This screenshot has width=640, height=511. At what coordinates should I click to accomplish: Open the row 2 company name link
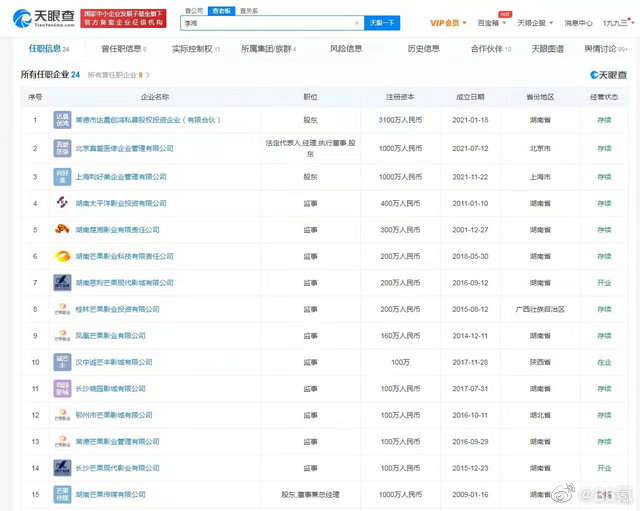pos(124,148)
